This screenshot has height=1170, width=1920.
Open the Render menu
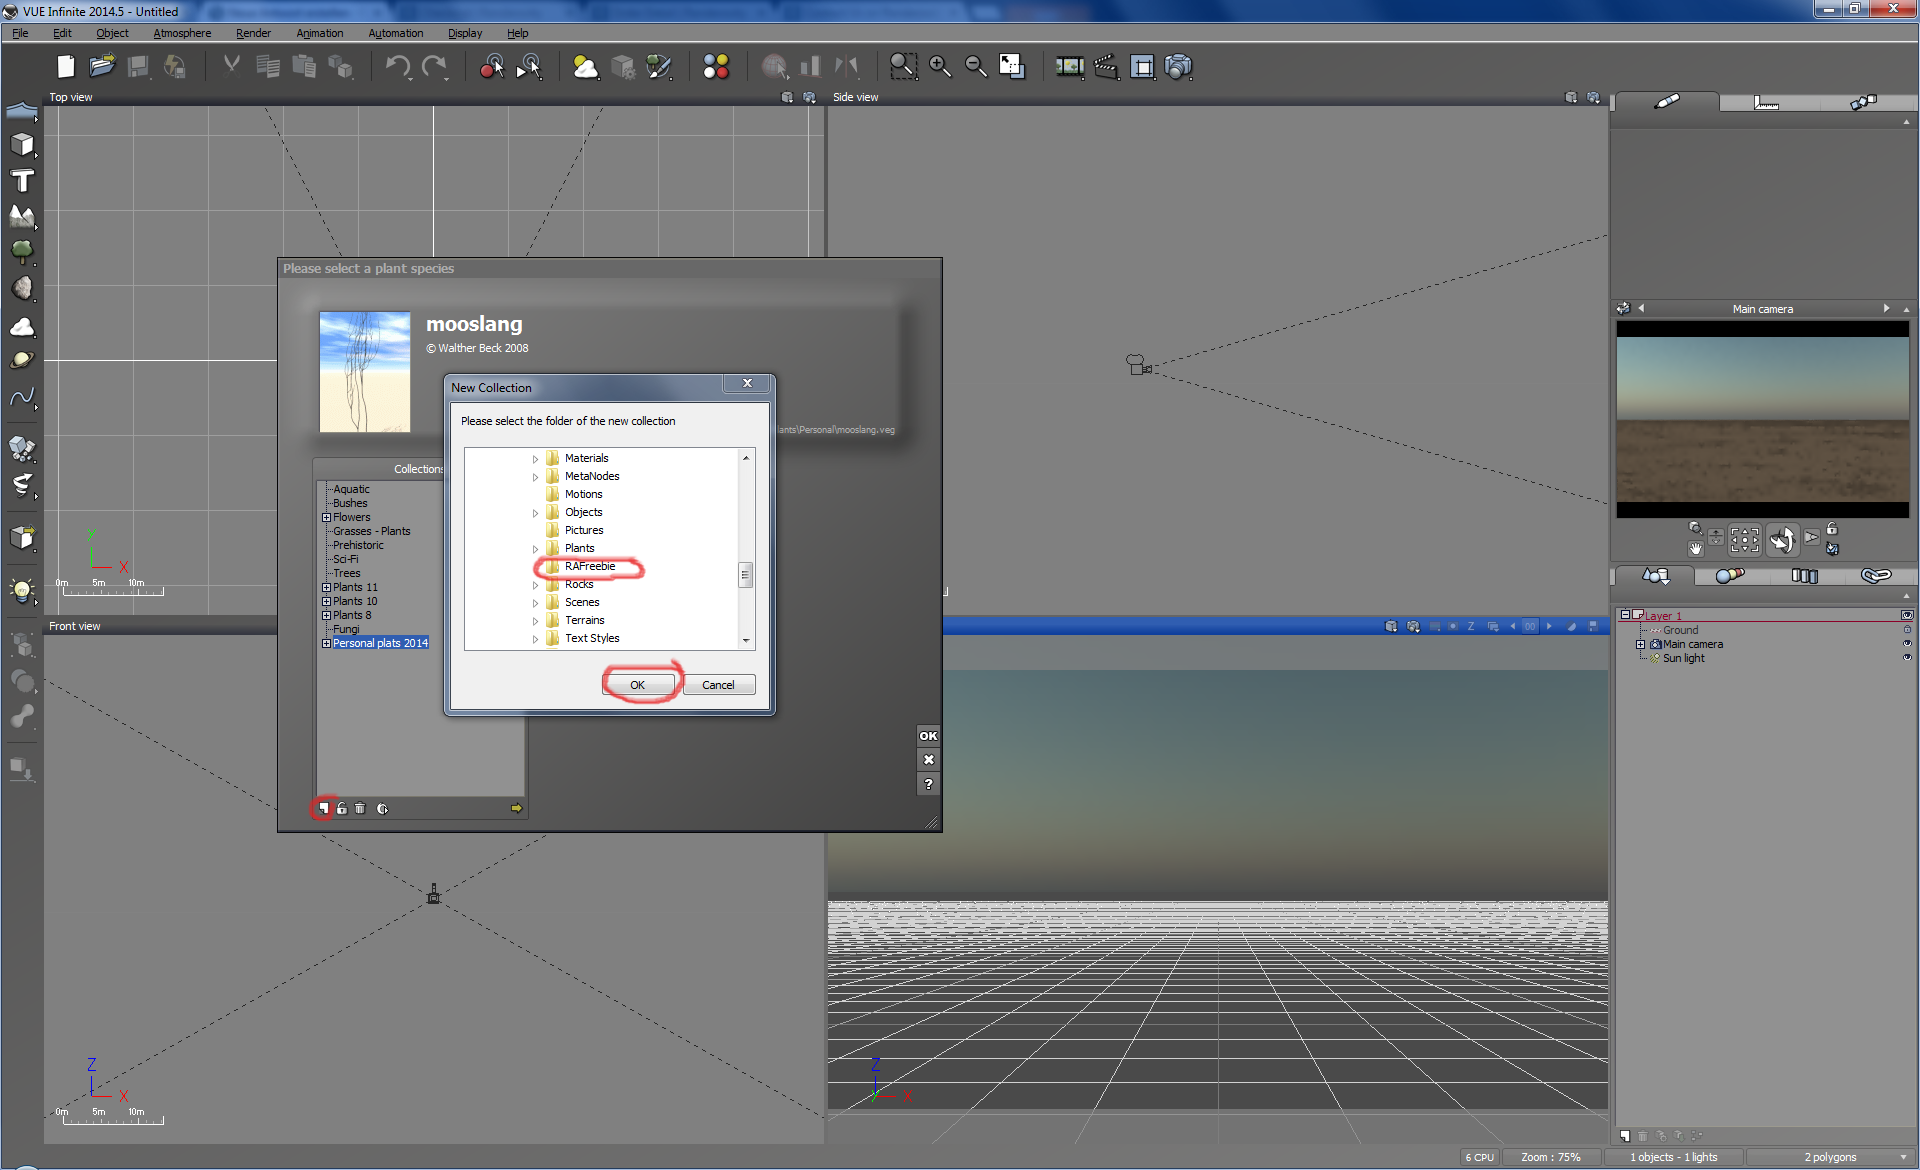pos(253,33)
